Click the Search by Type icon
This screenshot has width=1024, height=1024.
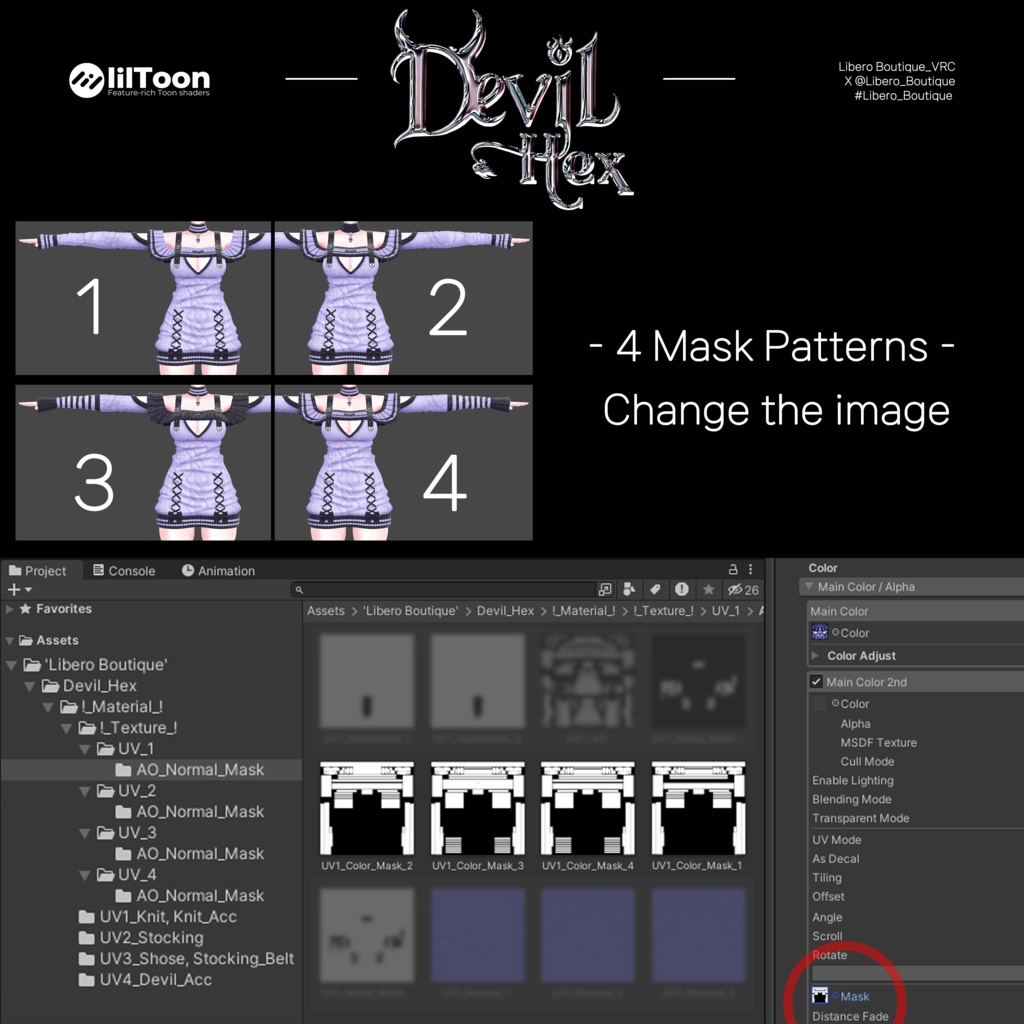(629, 590)
